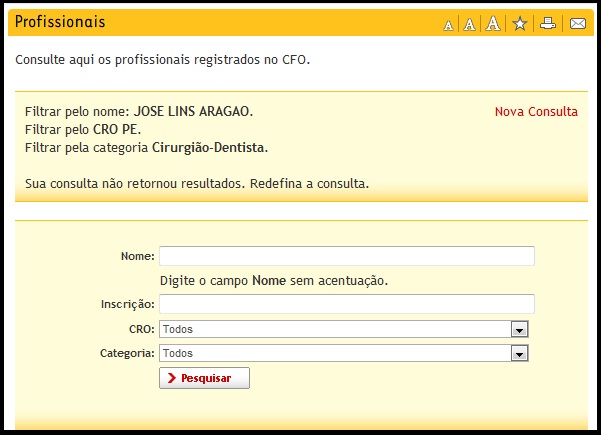Open the Categoria dropdown list
The image size is (601, 436).
(x=335, y=353)
